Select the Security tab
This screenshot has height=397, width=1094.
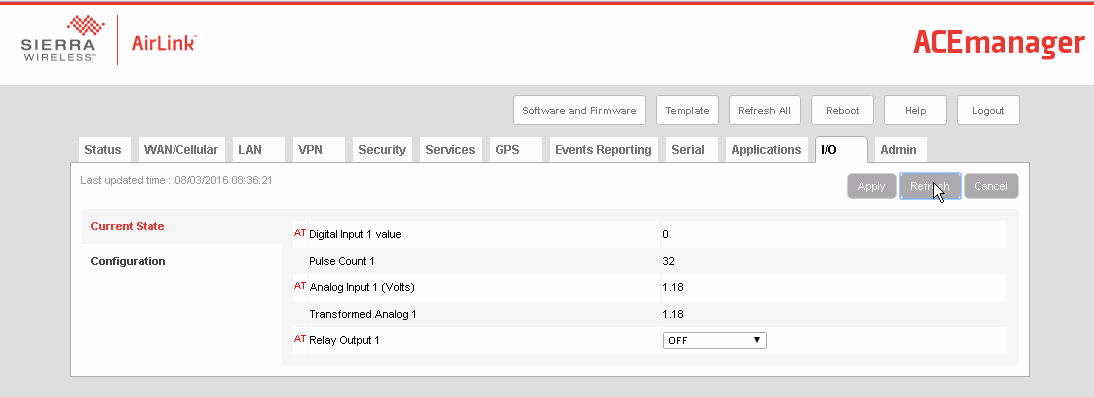[x=382, y=150]
